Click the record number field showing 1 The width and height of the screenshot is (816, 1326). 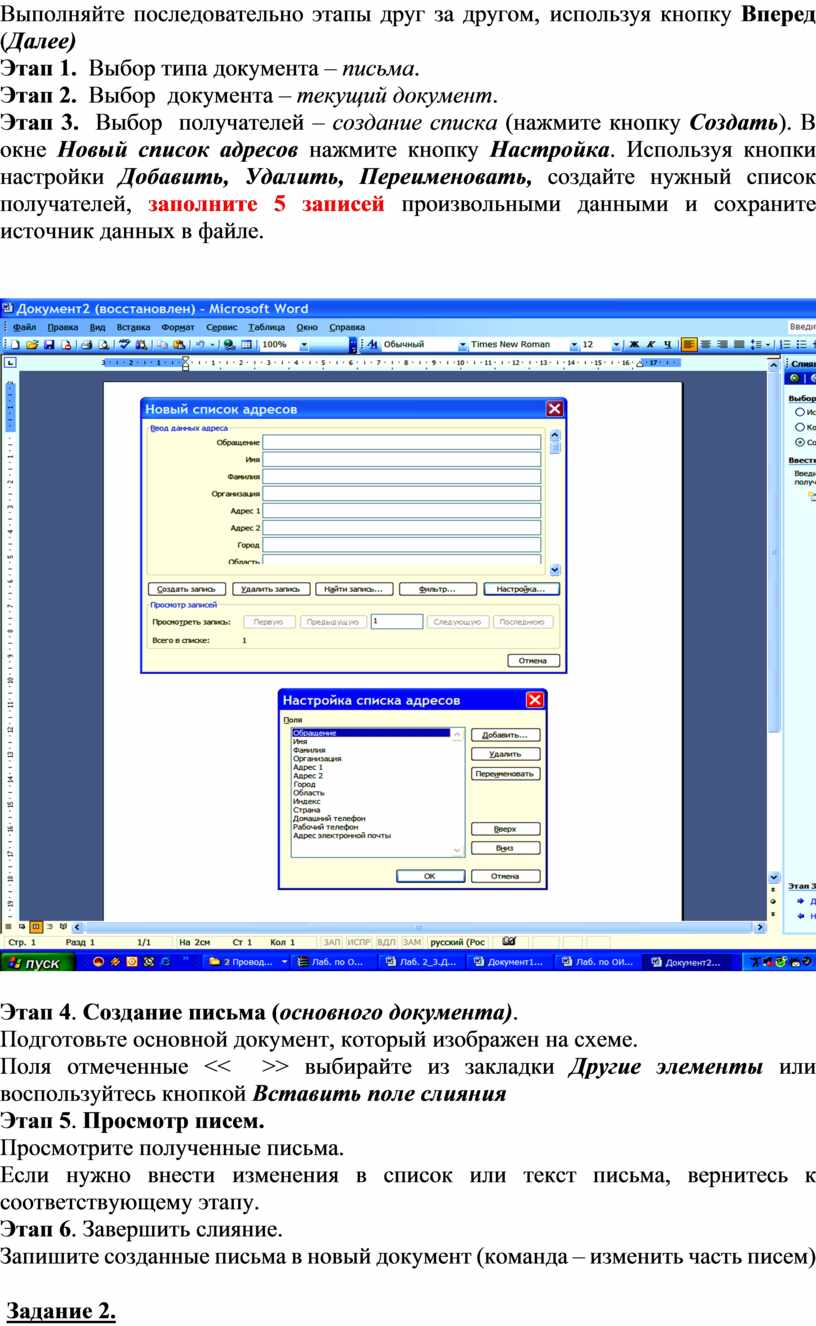(396, 621)
